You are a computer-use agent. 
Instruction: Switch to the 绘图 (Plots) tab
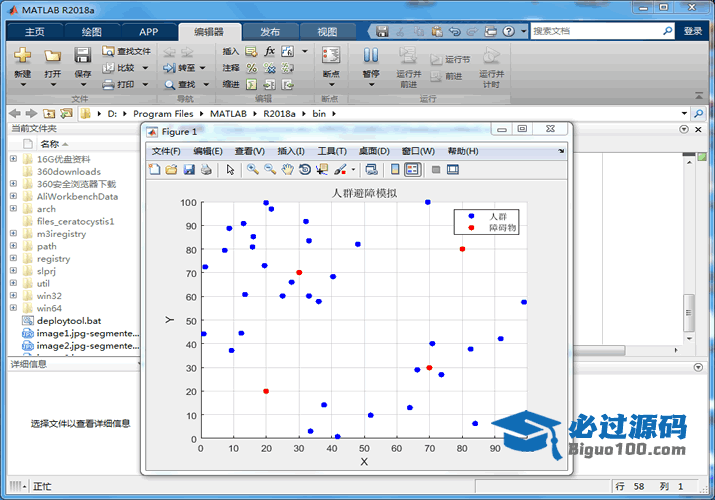point(92,32)
